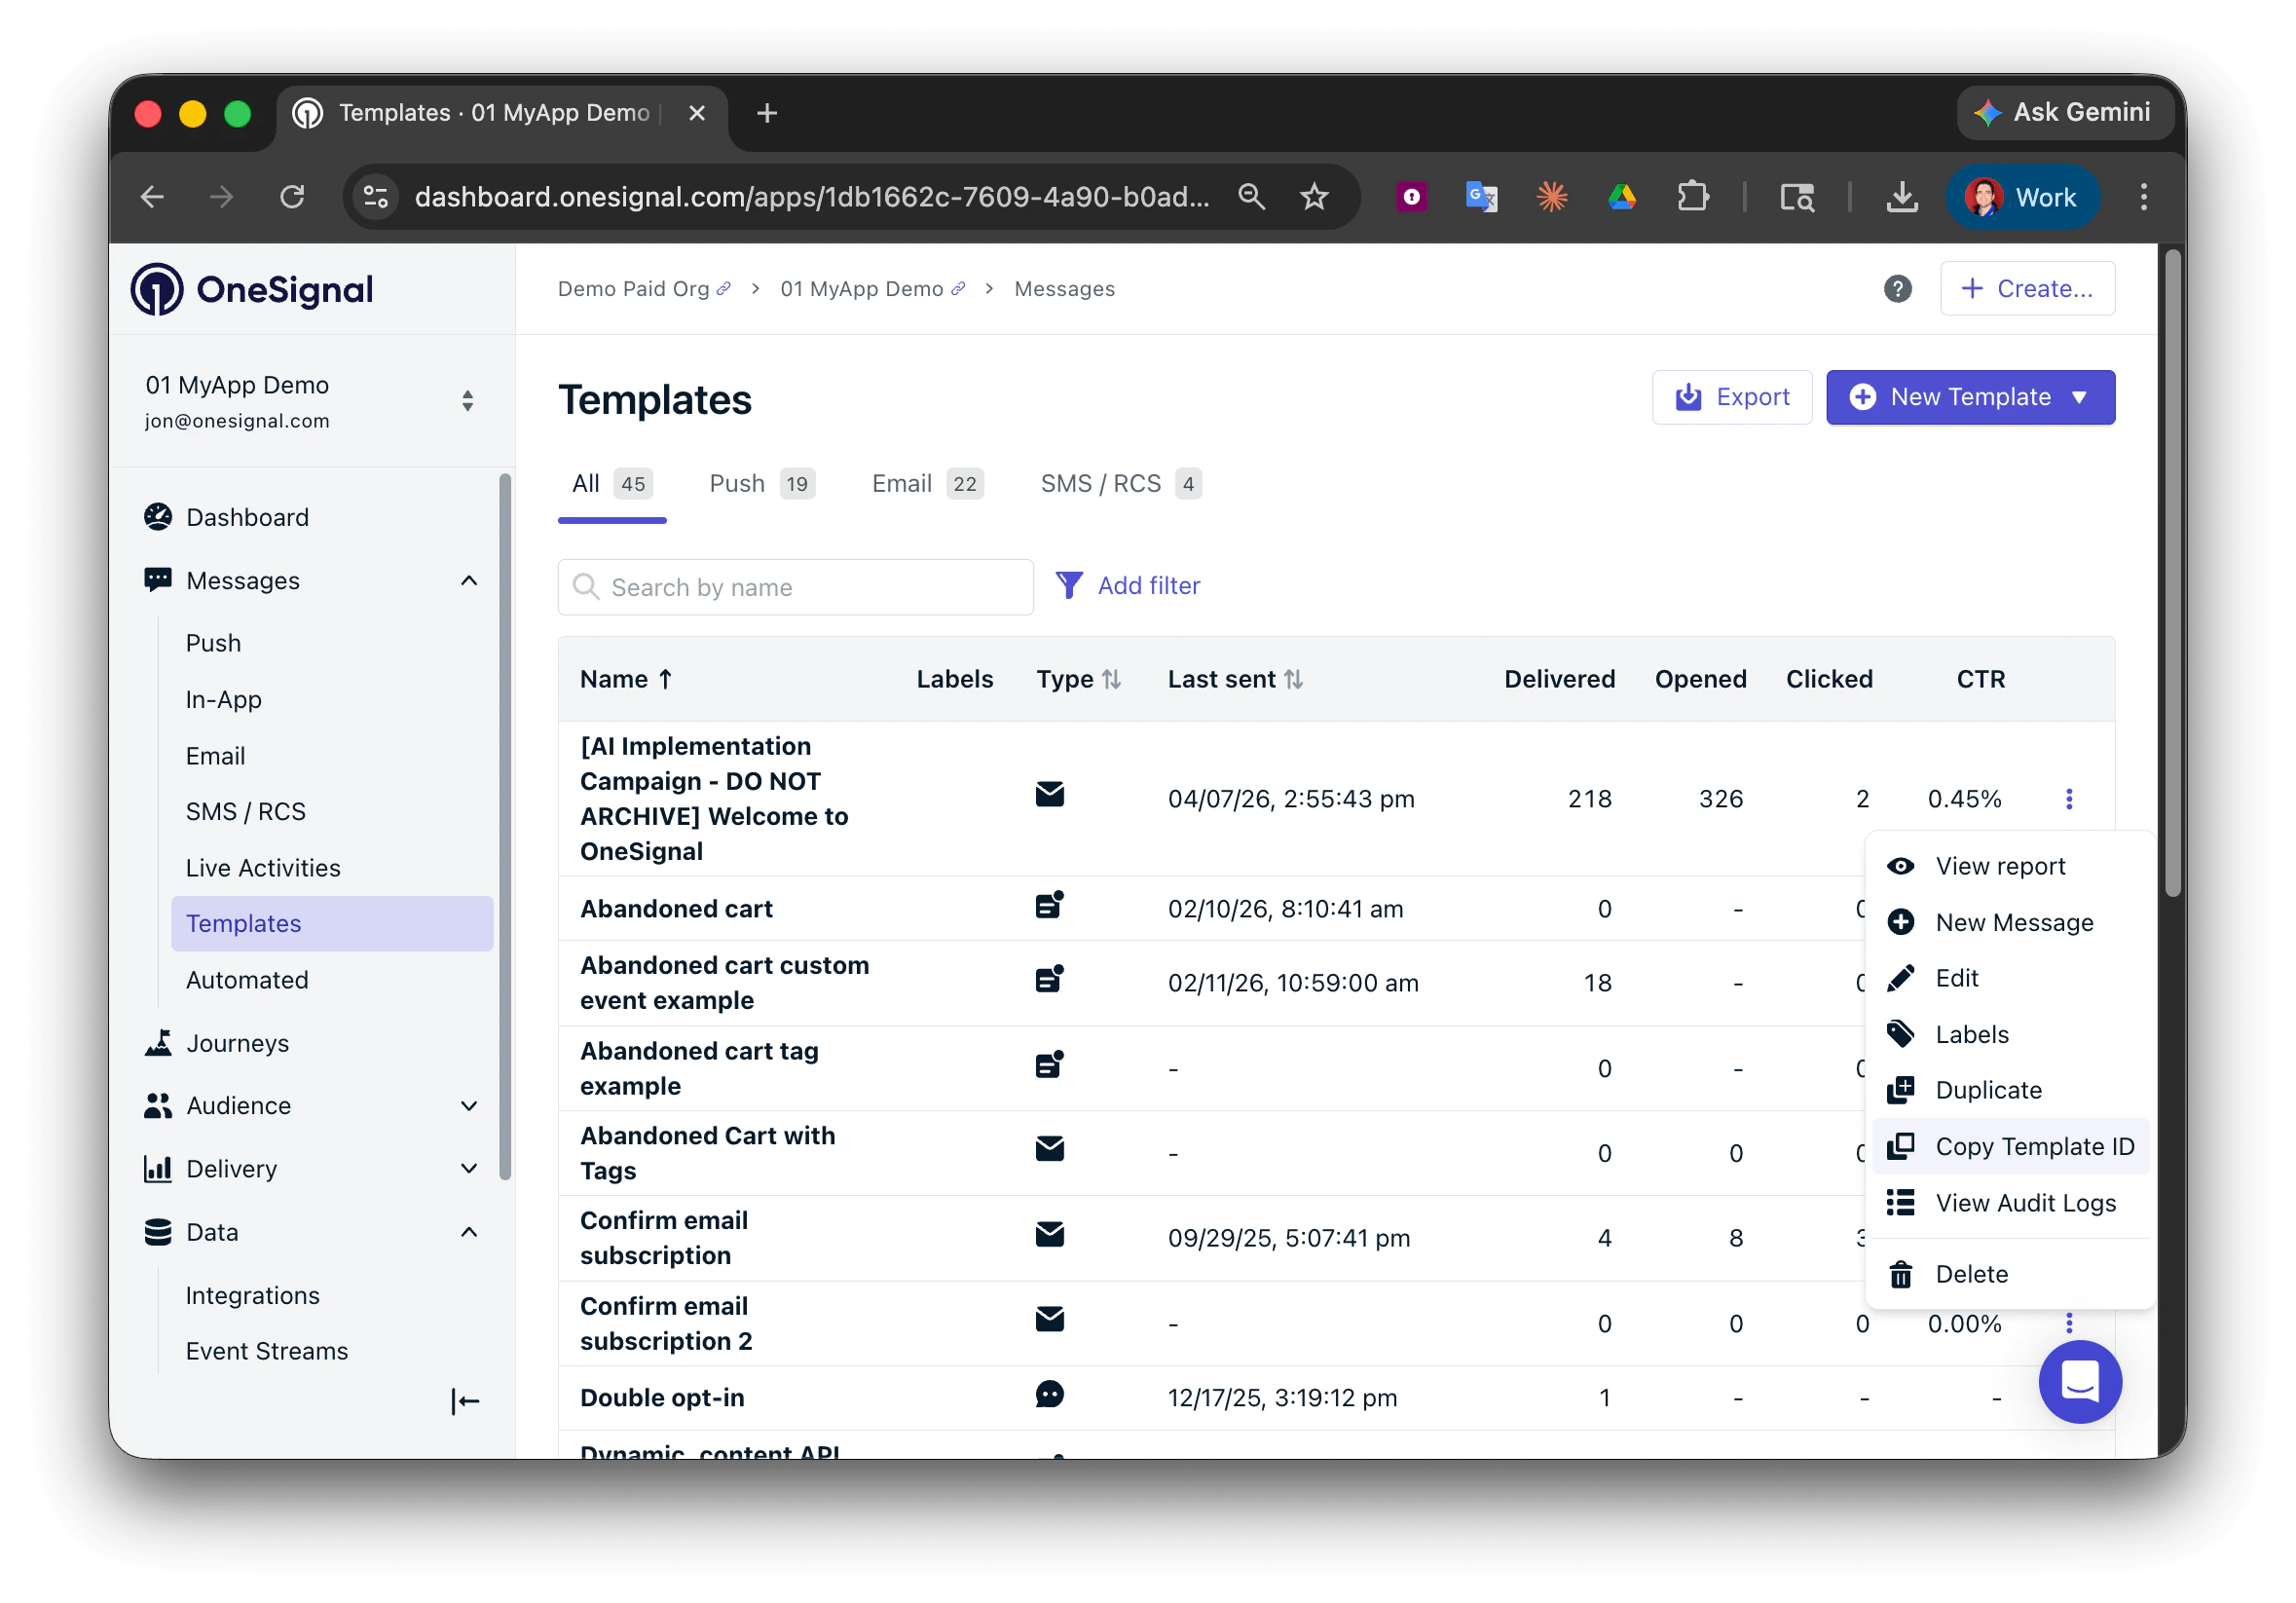The width and height of the screenshot is (2296, 1603).
Task: Open the New Template dropdown arrow
Action: [x=2080, y=398]
